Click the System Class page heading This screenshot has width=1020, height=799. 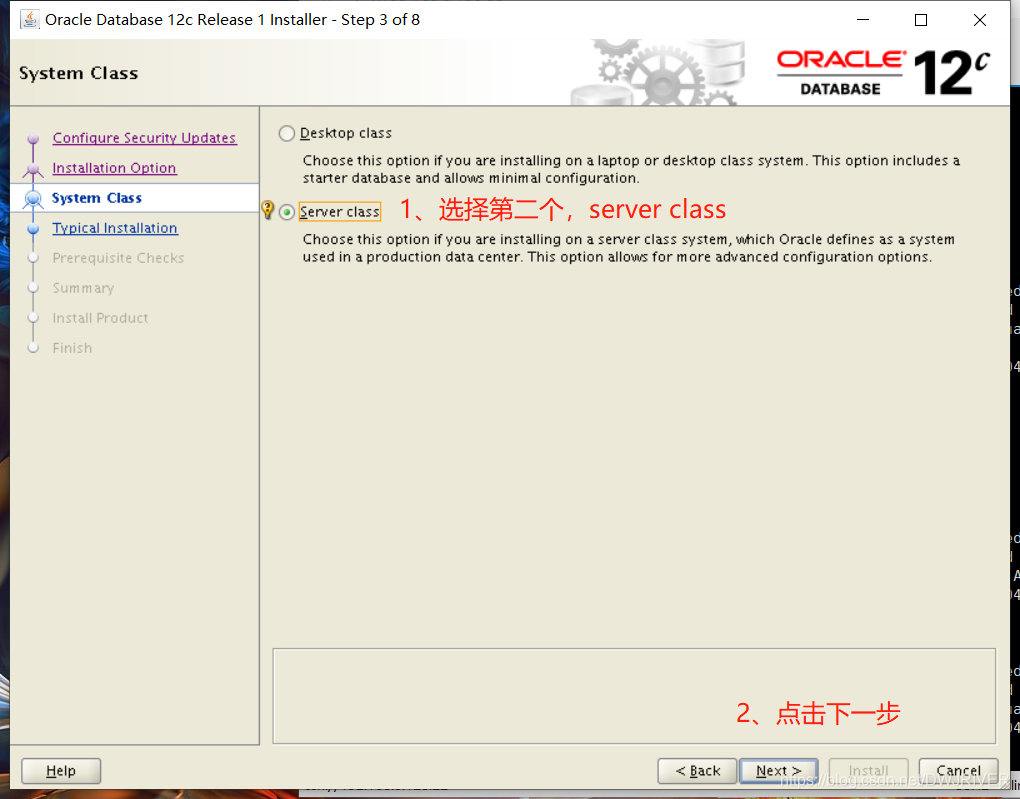(x=79, y=73)
